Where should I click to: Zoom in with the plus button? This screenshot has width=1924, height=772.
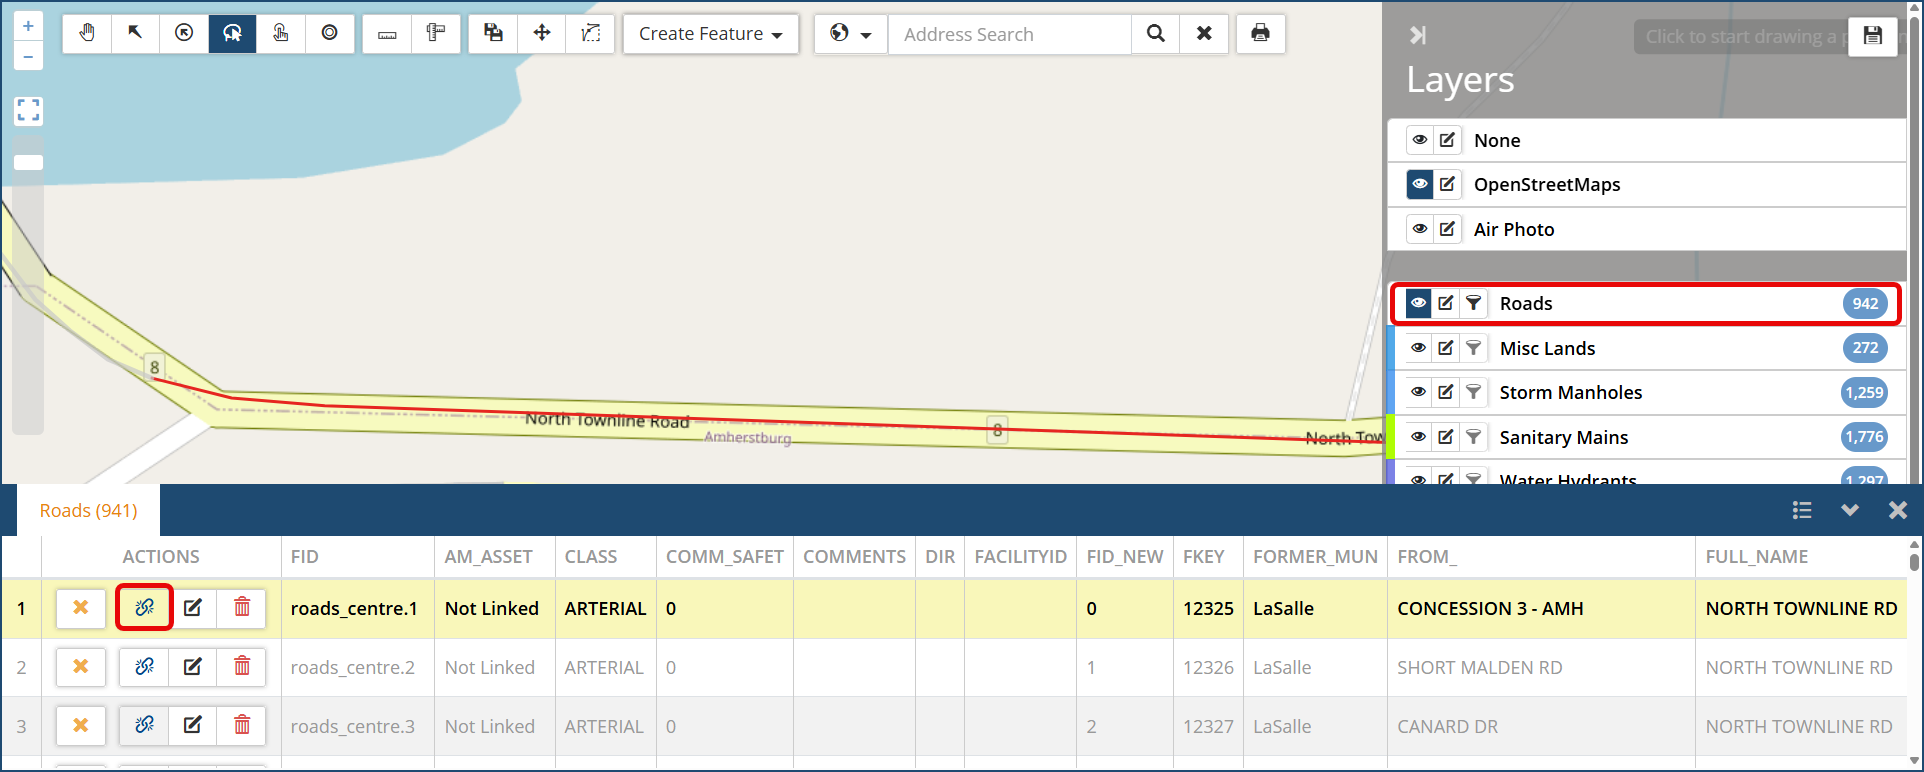[28, 26]
